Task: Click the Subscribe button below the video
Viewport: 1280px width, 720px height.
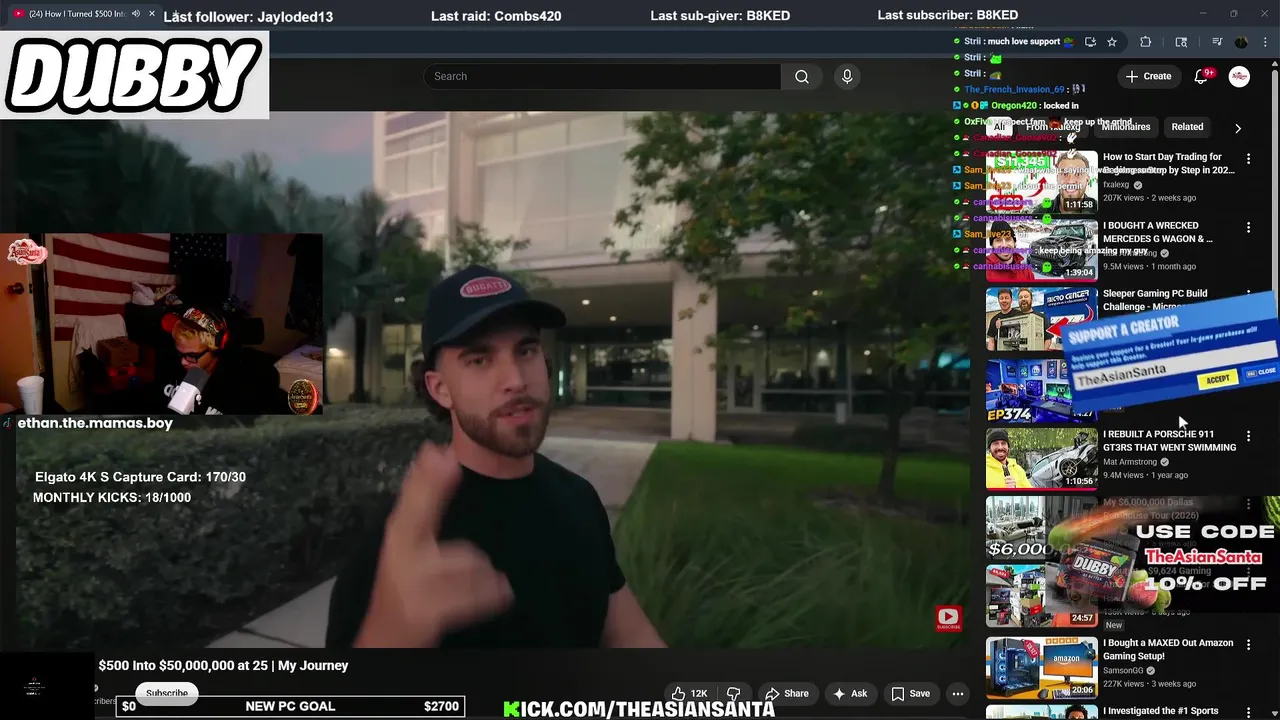Action: pyautogui.click(x=167, y=693)
